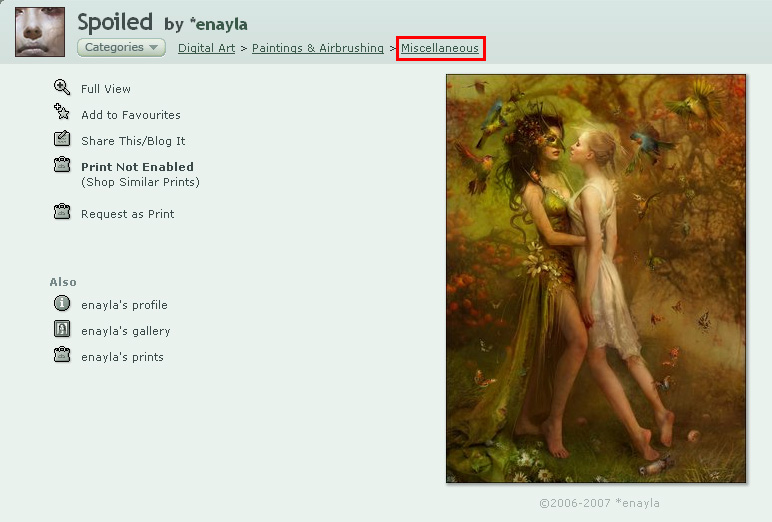Click the Request as Print icon
772x522 pixels.
tap(62, 212)
